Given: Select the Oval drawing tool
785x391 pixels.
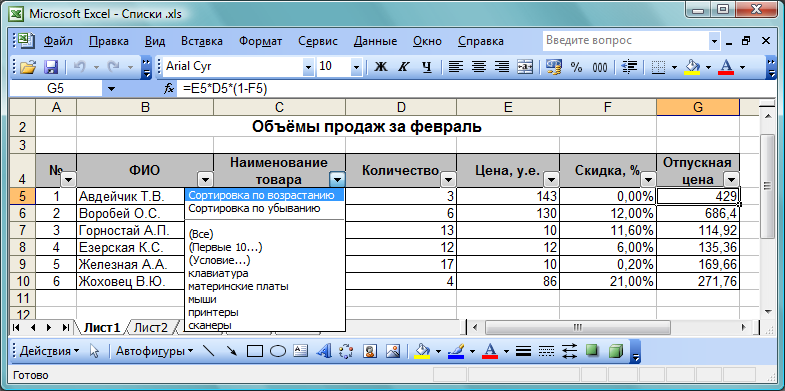Looking at the screenshot, I should (x=278, y=351).
